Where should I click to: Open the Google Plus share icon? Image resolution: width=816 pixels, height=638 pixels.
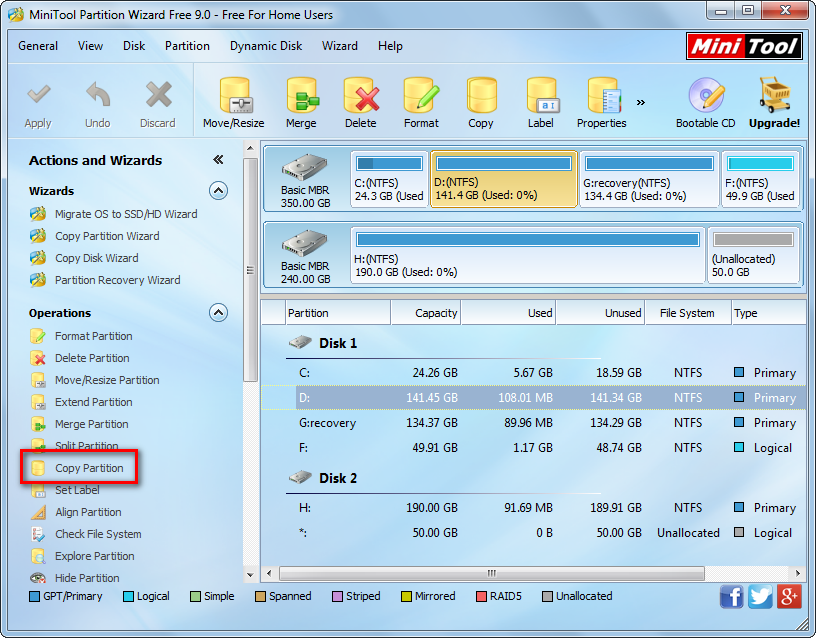click(x=789, y=596)
